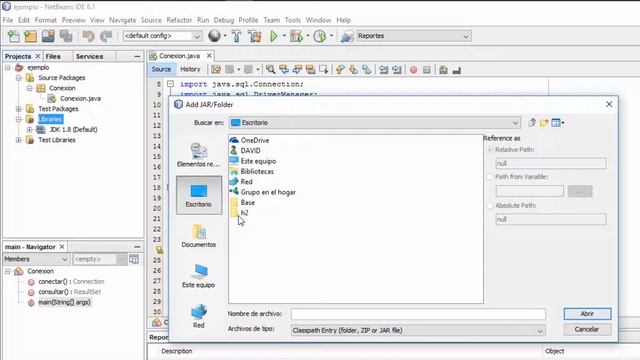Click the New File toolbar icon

point(13,36)
